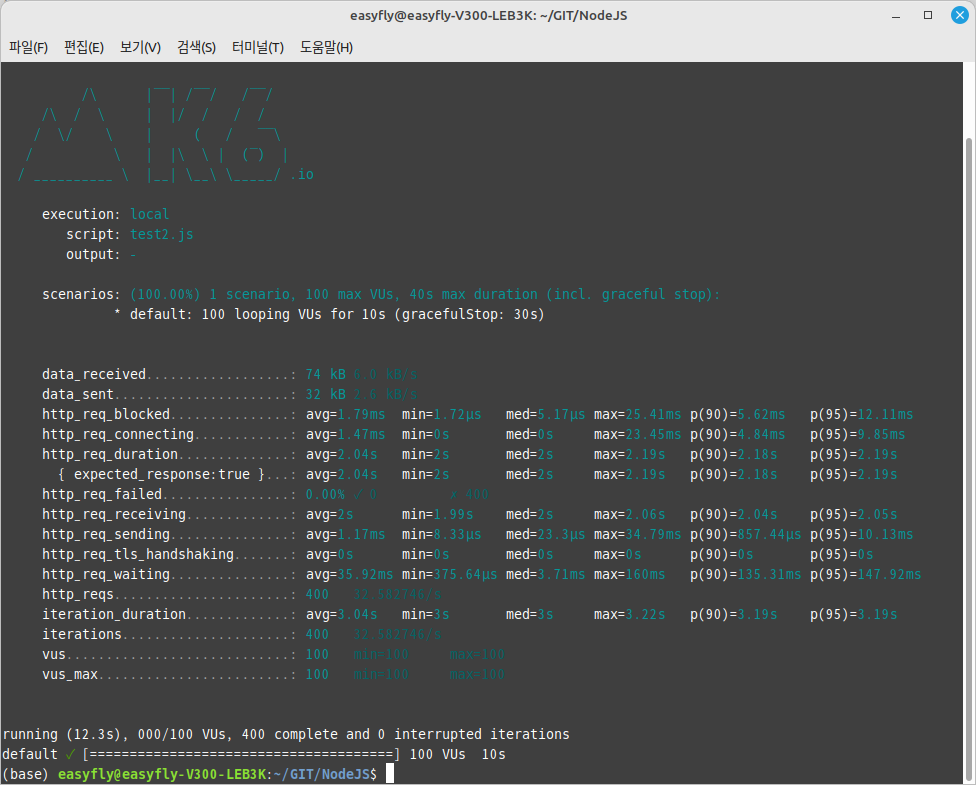Click the terminal cursor at prompt
976x785 pixels.
click(390, 774)
